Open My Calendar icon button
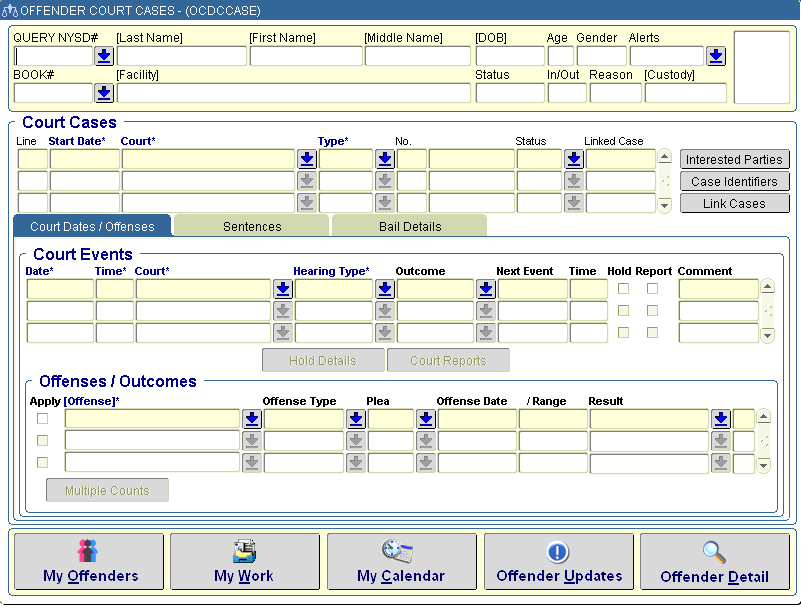This screenshot has height=607, width=801. click(x=401, y=561)
